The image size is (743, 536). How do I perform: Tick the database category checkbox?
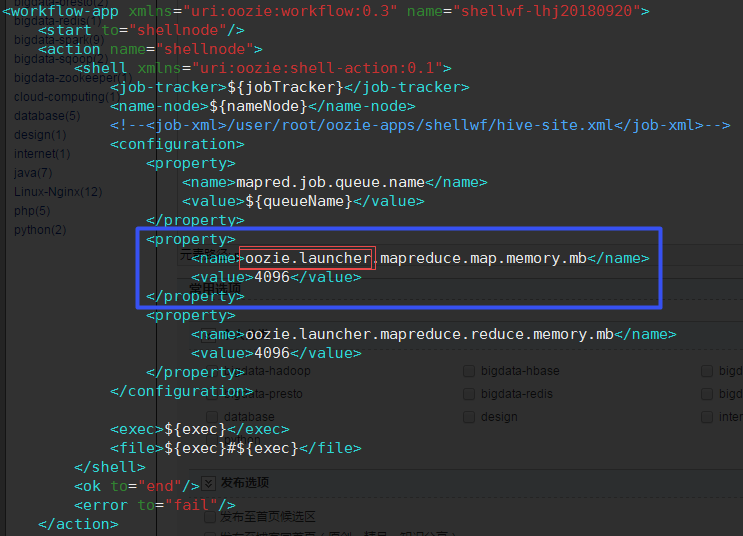(212, 417)
